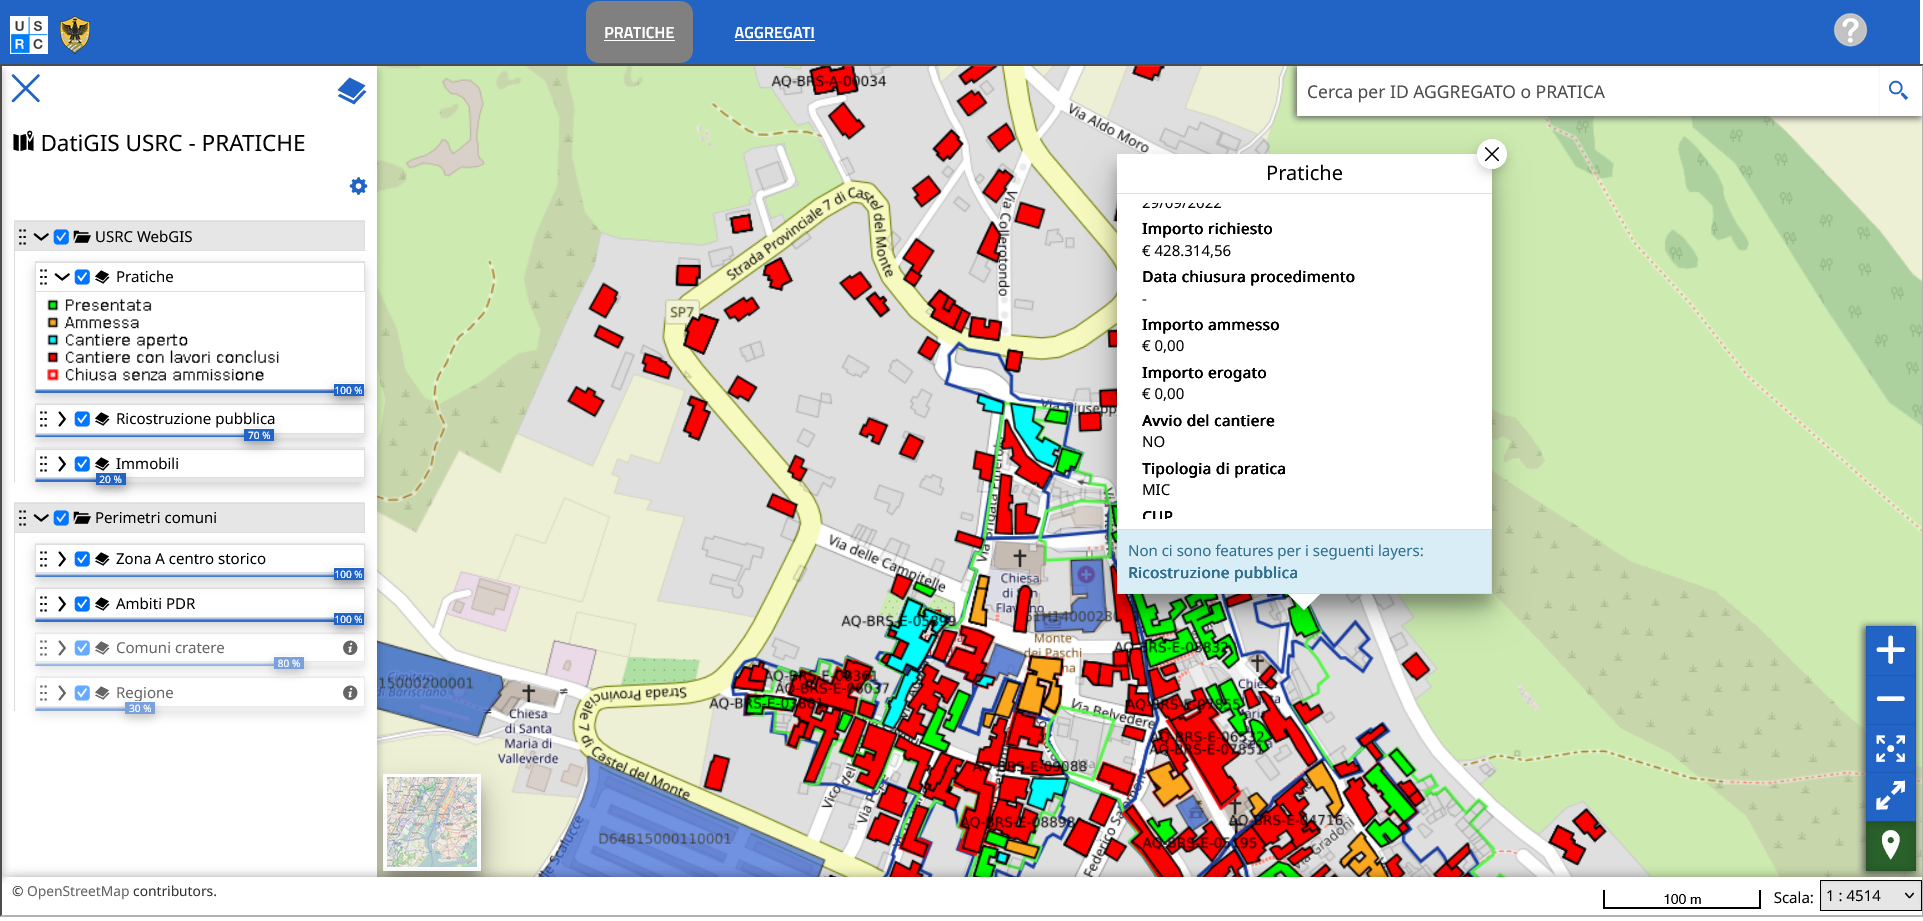The image size is (1923, 921).
Task: Click the search magnifier icon
Action: pyautogui.click(x=1898, y=91)
